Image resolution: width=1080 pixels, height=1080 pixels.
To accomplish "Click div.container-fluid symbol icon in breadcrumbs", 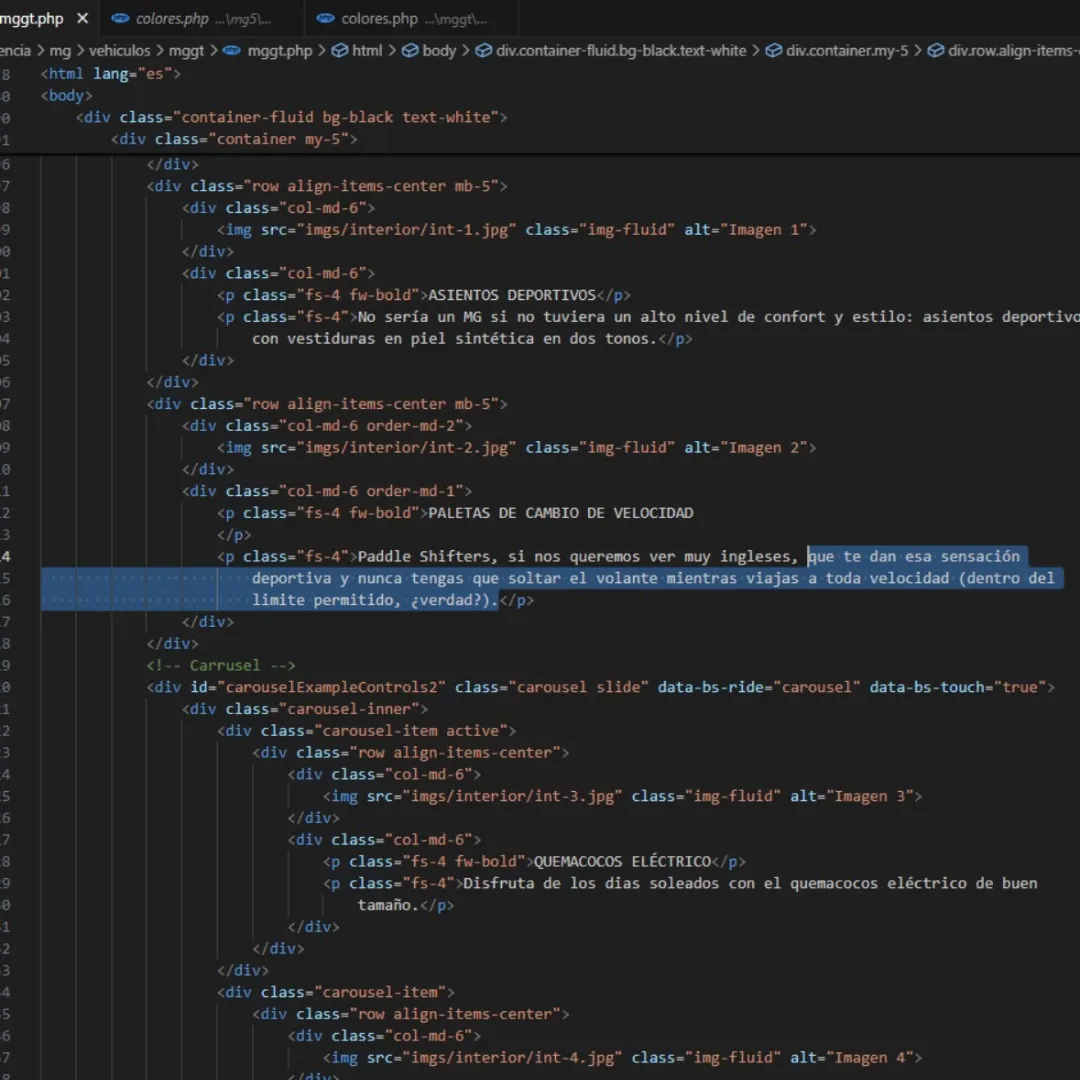I will [x=484, y=50].
